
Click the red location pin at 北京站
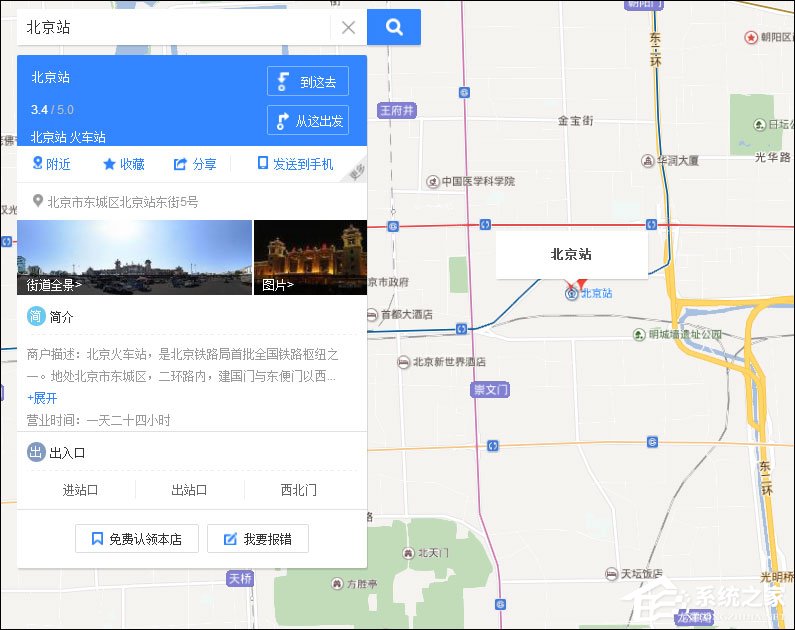pyautogui.click(x=582, y=283)
